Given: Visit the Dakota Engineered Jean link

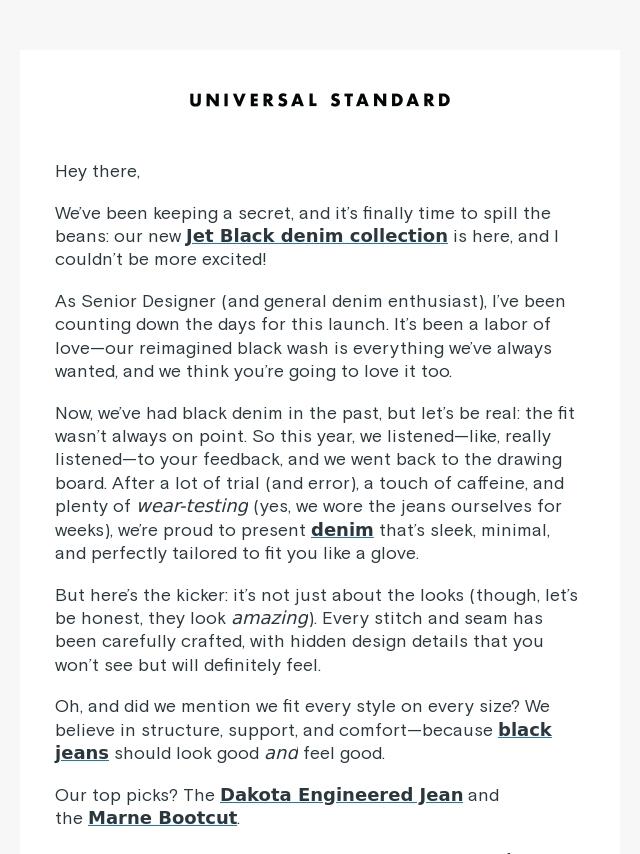Looking at the screenshot, I should pos(342,795).
